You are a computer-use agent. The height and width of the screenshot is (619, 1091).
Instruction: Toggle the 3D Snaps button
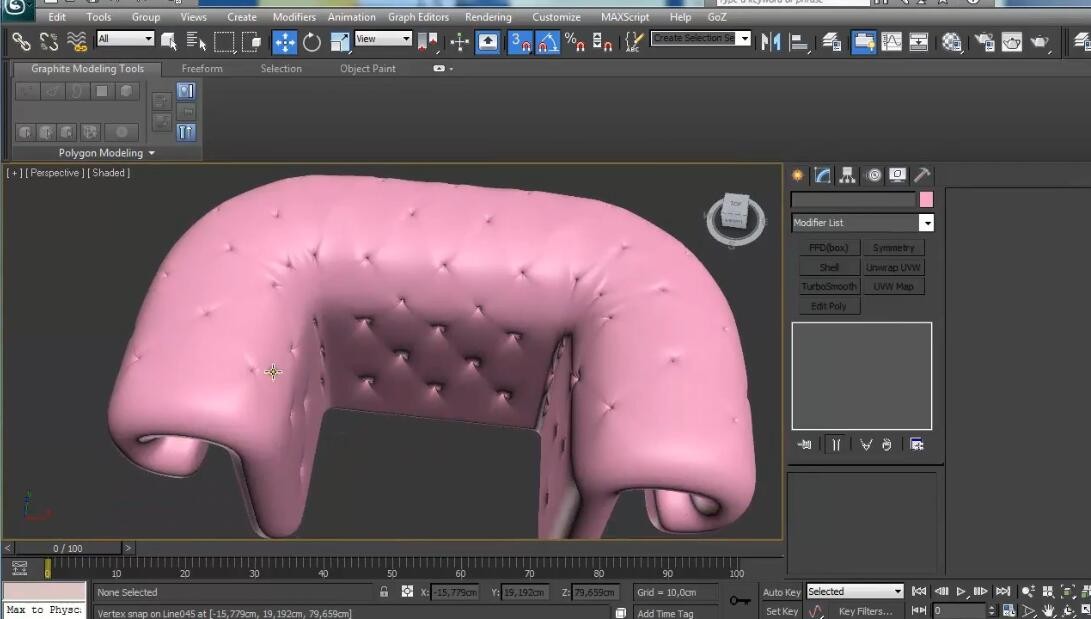coord(520,42)
